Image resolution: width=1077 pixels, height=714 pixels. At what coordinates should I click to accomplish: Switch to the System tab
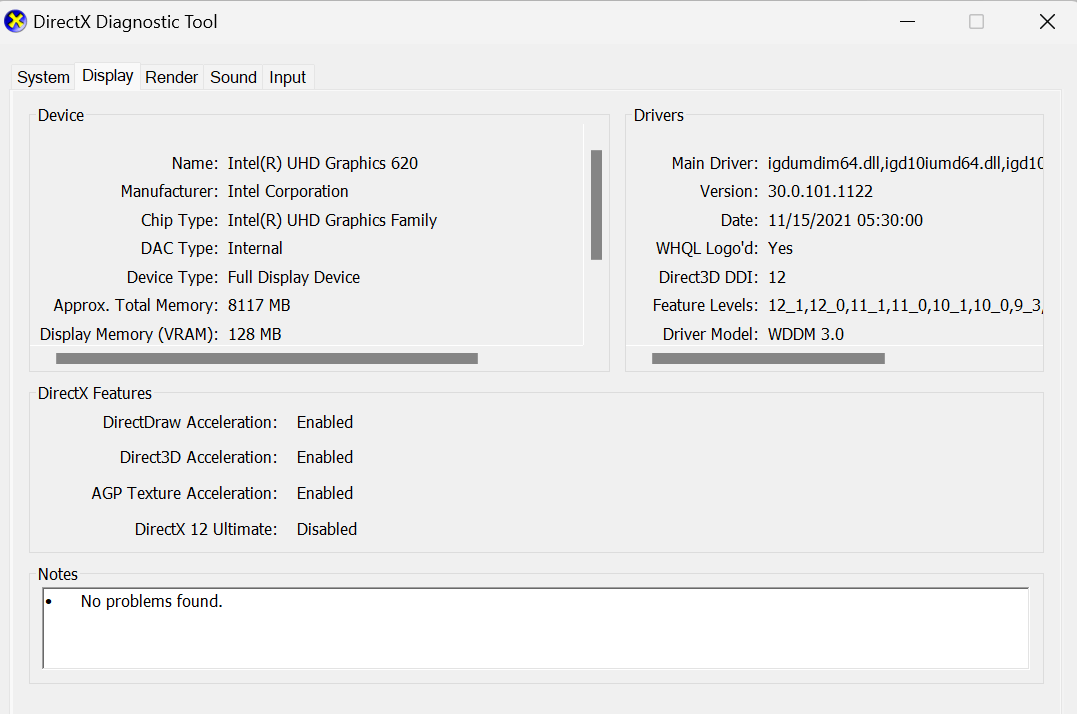click(43, 77)
